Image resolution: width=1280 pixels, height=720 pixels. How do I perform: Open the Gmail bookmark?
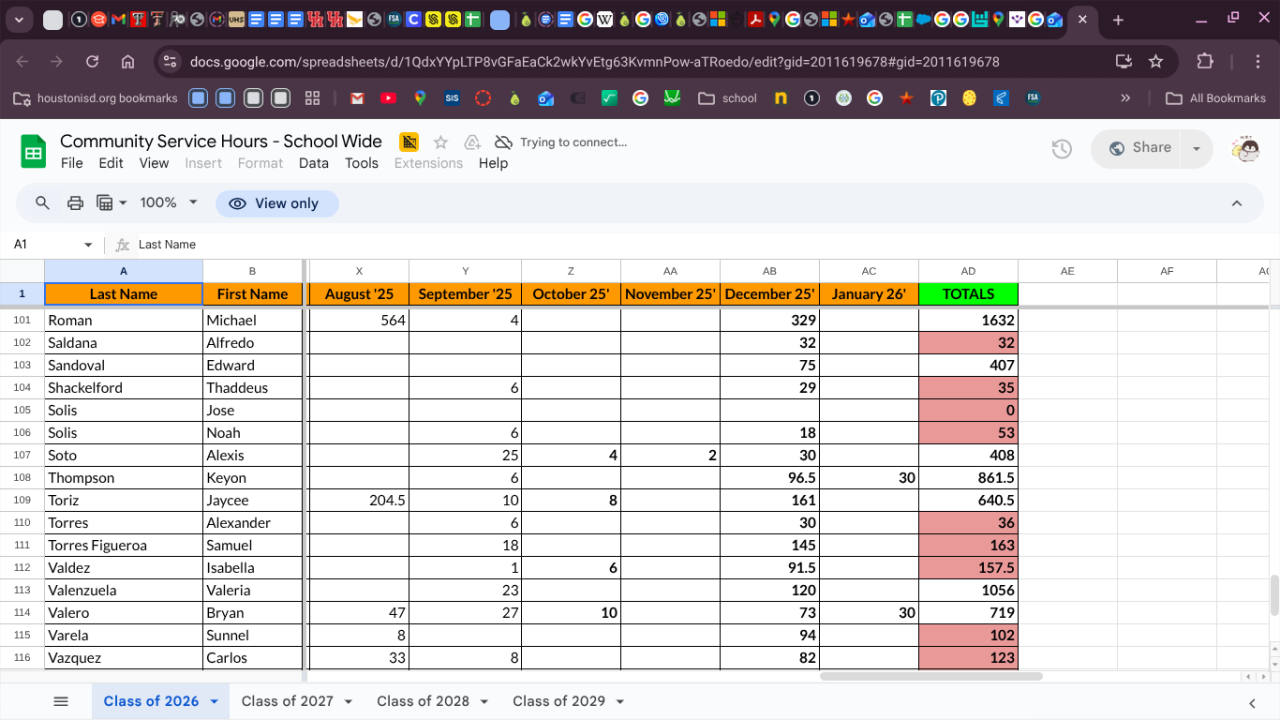click(357, 98)
